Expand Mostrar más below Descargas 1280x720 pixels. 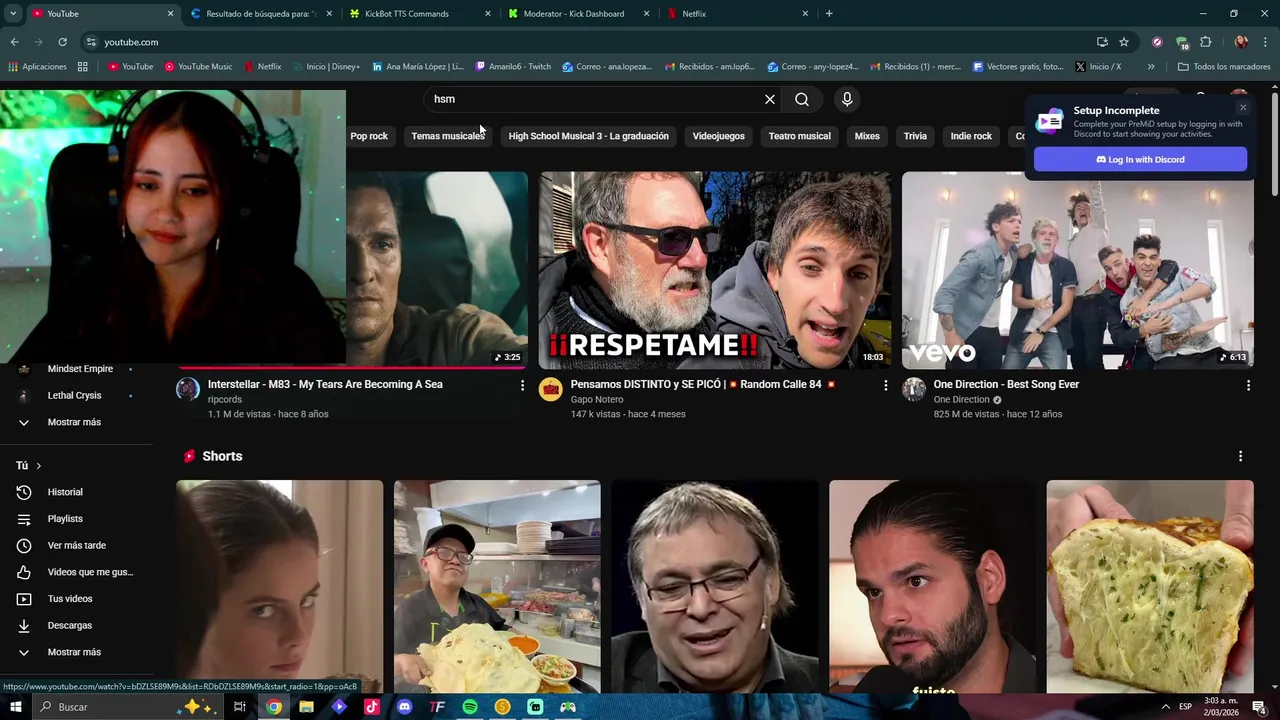[x=76, y=652]
